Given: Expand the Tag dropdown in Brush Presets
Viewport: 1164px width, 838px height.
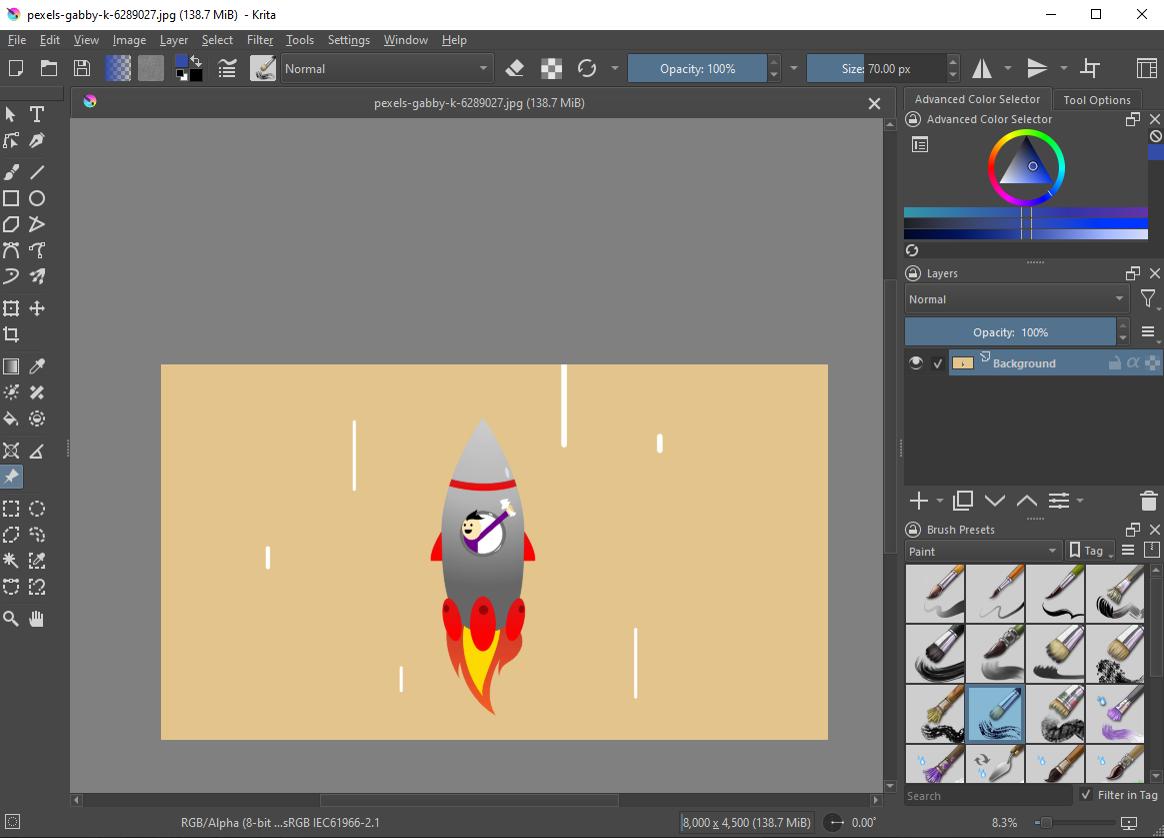Looking at the screenshot, I should pos(1090,550).
